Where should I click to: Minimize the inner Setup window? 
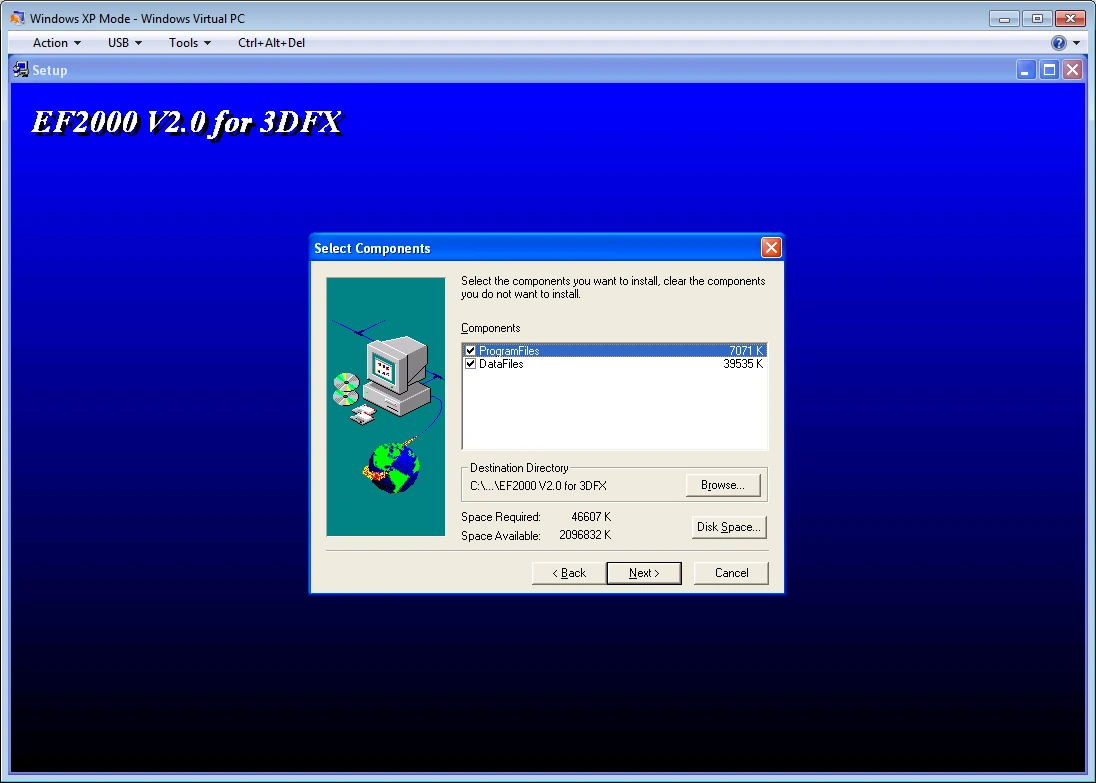point(1025,70)
